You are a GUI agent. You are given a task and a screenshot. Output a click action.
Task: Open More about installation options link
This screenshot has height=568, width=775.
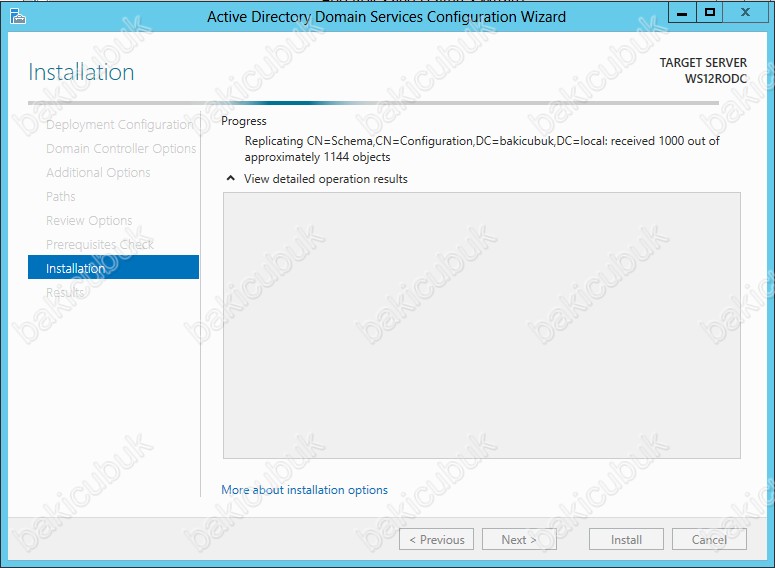[x=304, y=490]
